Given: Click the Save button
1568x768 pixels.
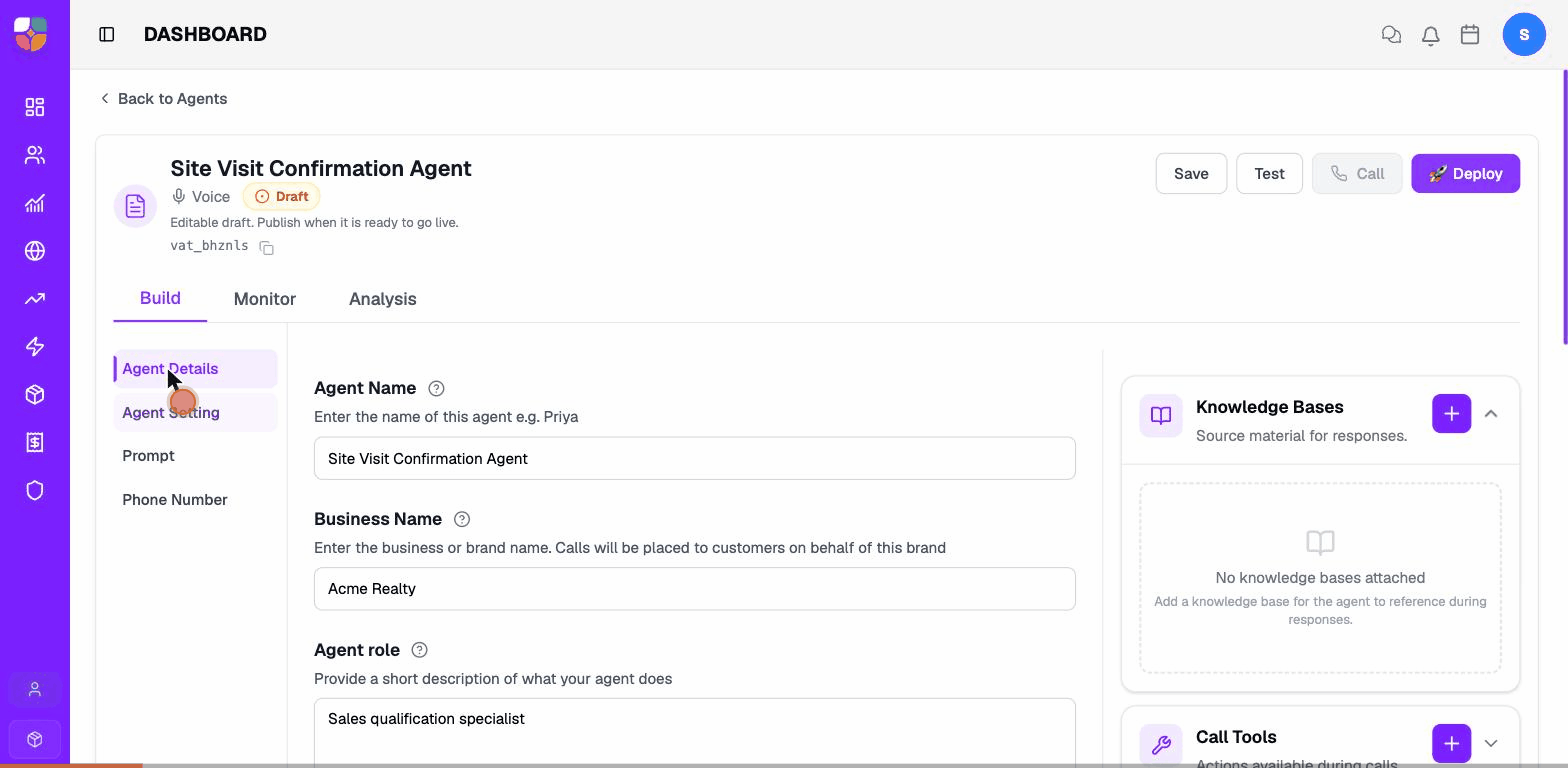Looking at the screenshot, I should point(1191,174).
